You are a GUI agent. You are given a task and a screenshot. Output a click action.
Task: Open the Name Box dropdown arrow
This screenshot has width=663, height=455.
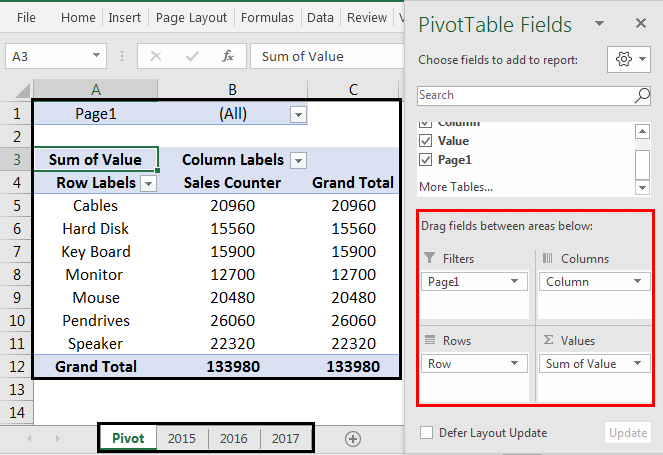(96, 55)
